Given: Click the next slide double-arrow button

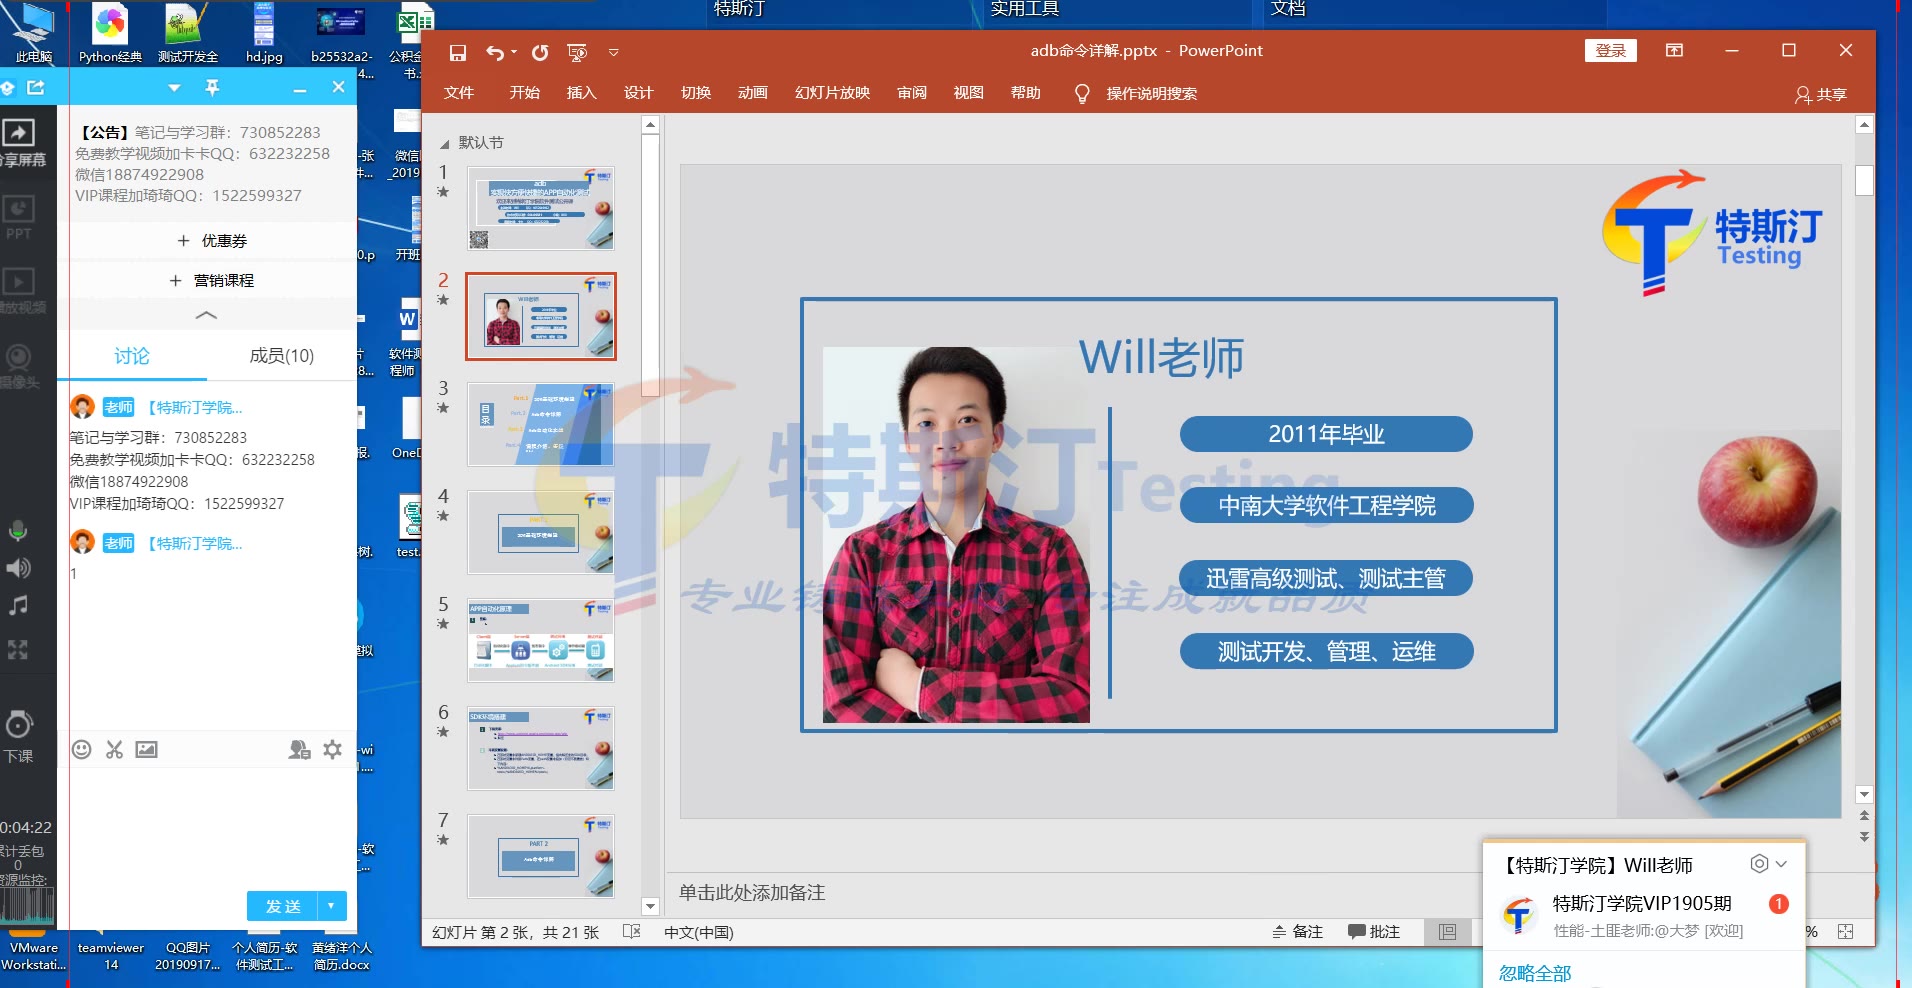Looking at the screenshot, I should coord(1864,837).
